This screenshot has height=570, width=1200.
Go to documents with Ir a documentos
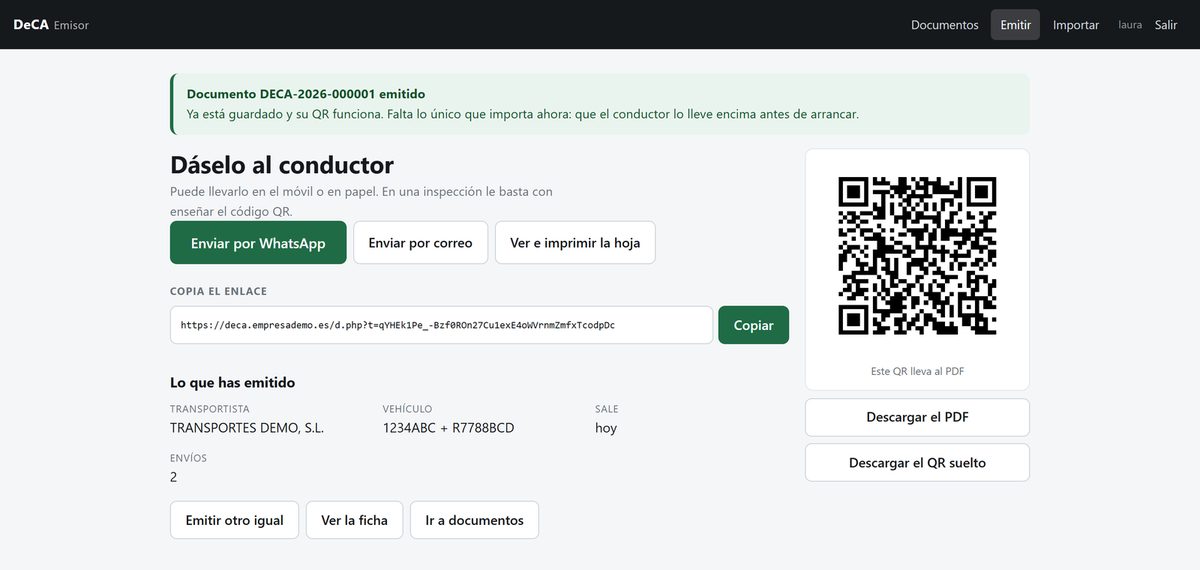click(474, 520)
